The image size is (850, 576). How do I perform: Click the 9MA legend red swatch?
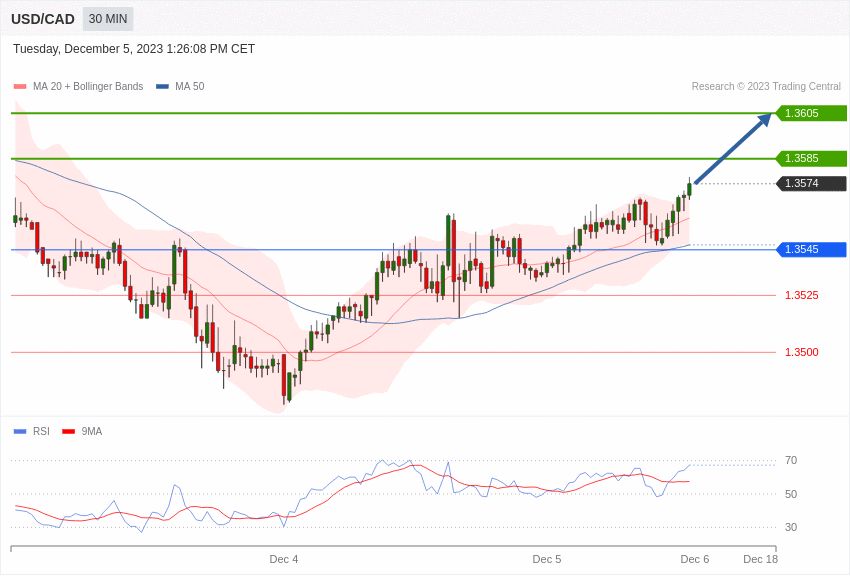click(69, 432)
